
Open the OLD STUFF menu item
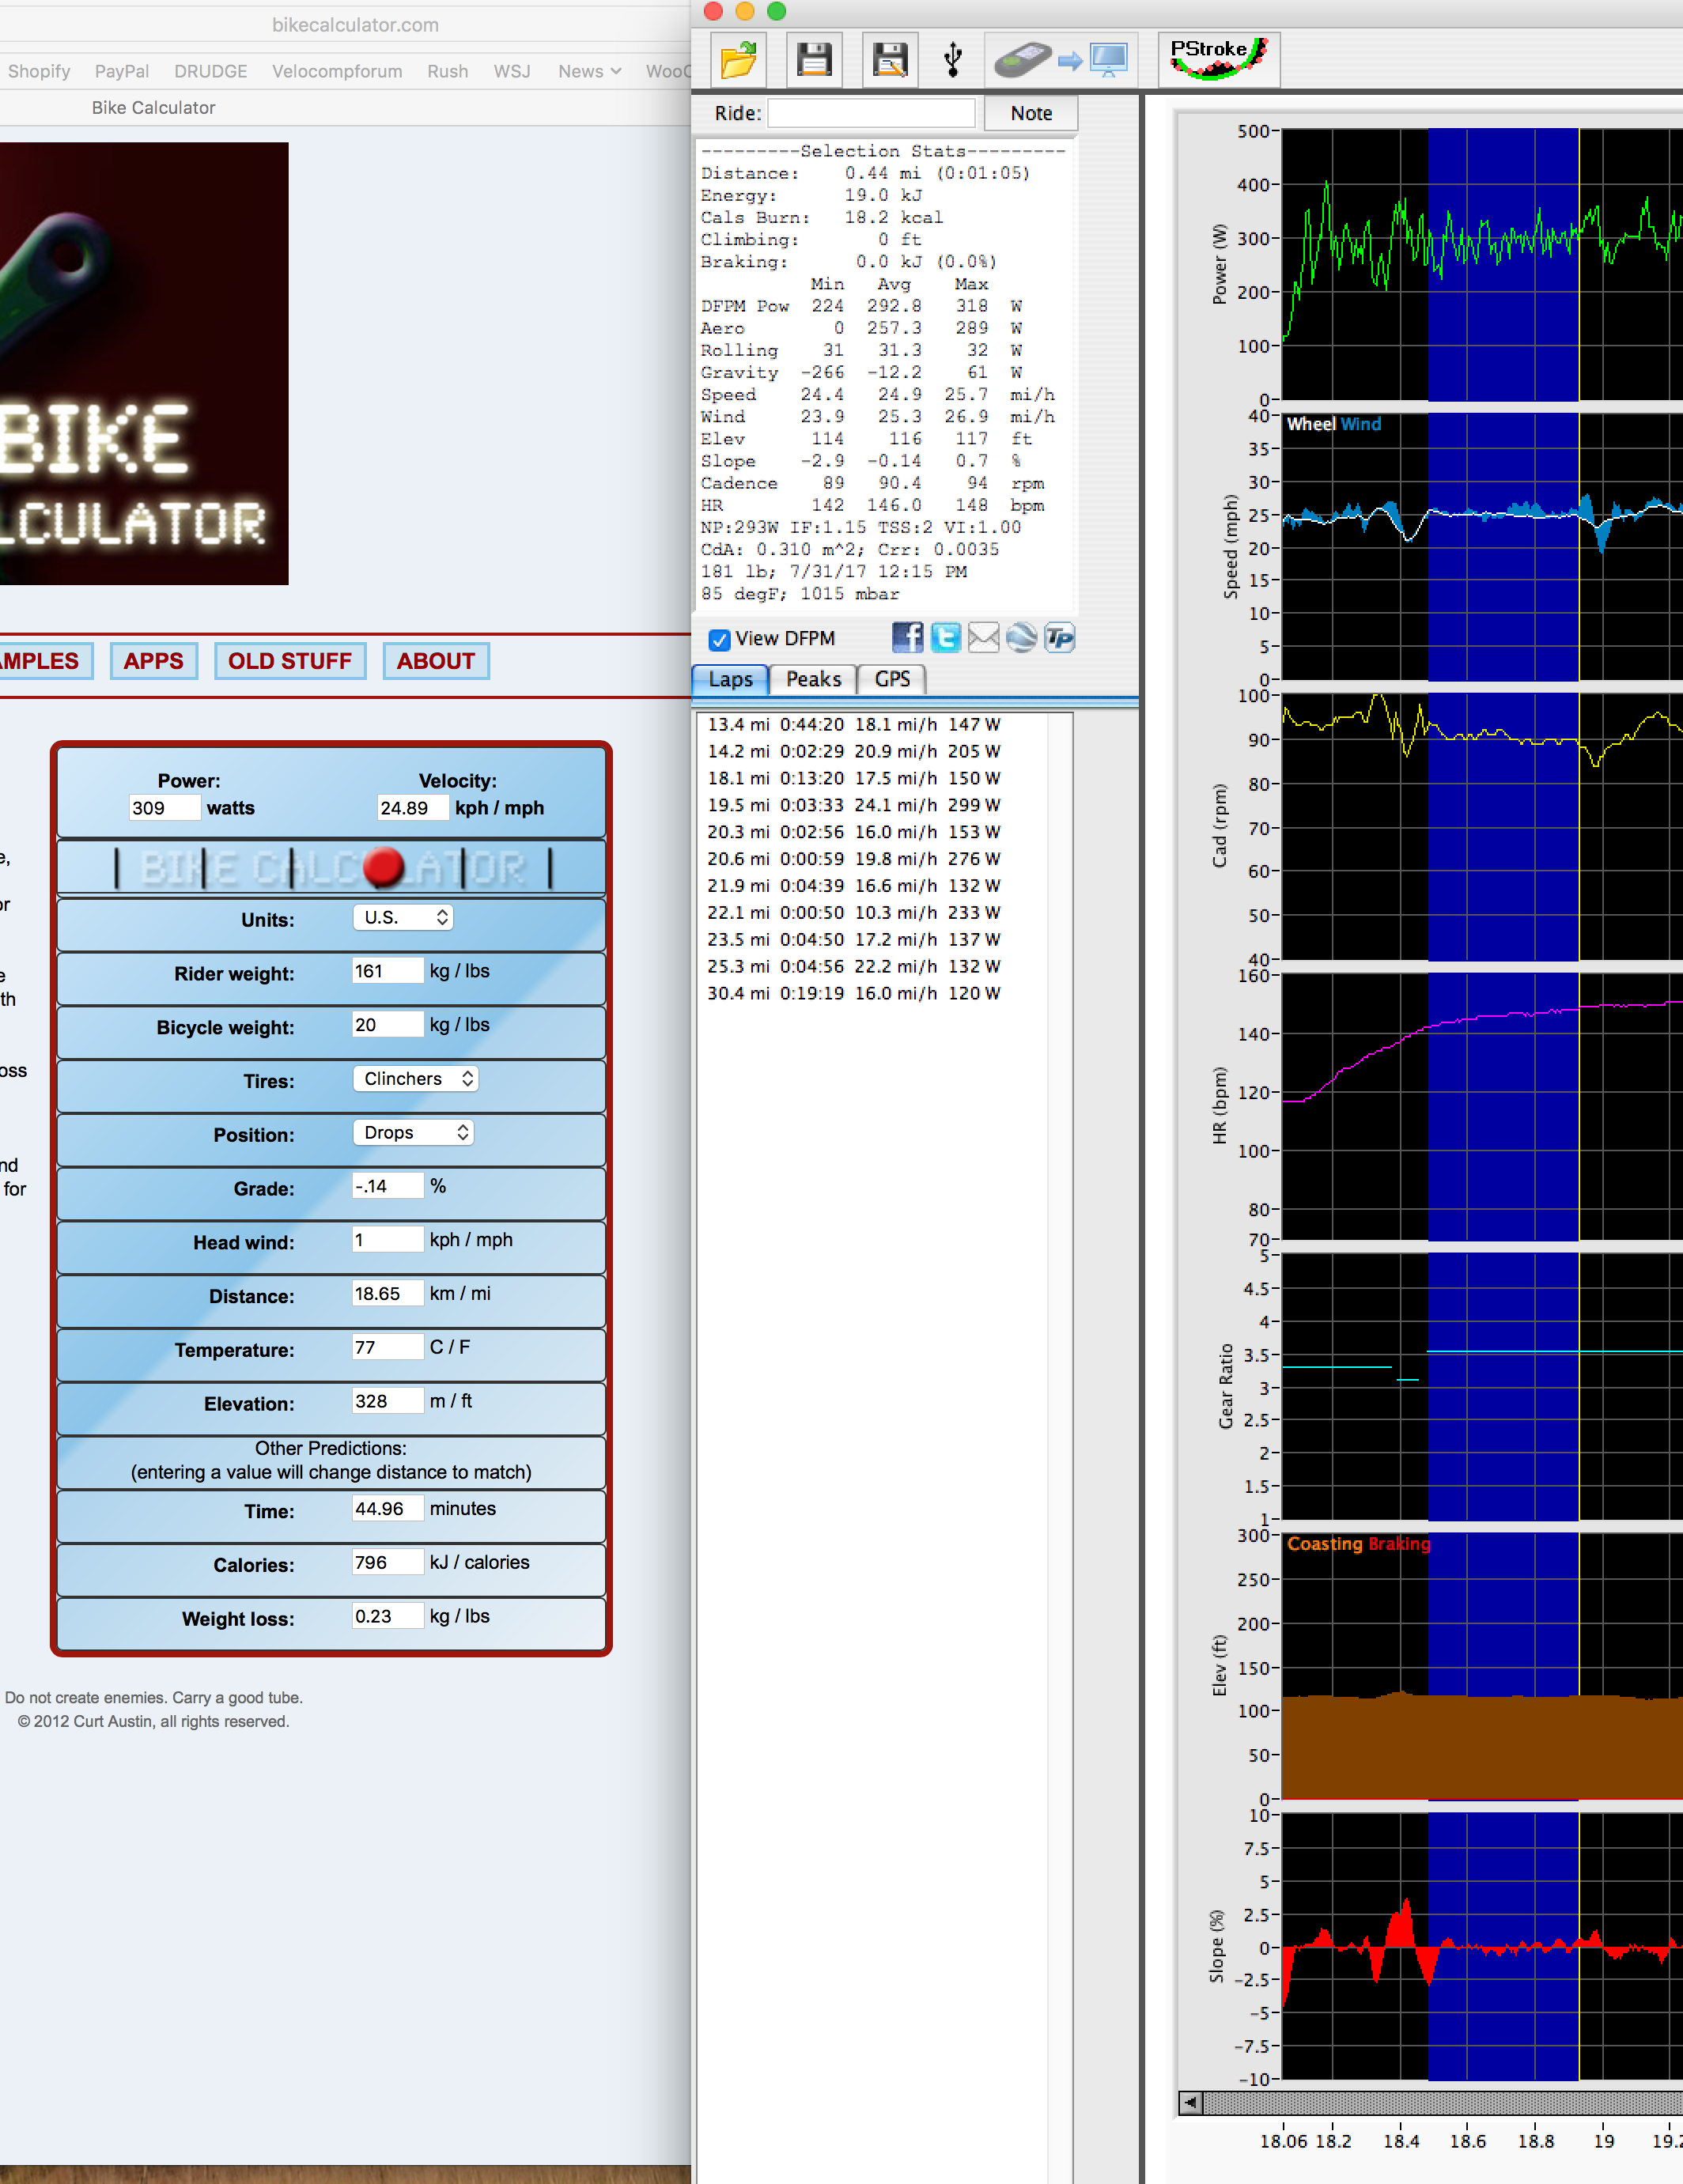pos(290,661)
